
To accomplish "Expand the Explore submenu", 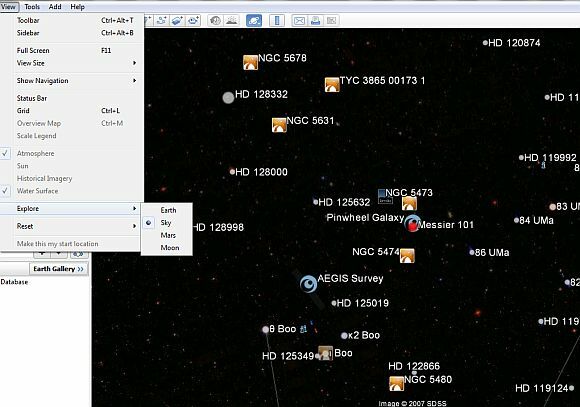I will (x=72, y=209).
